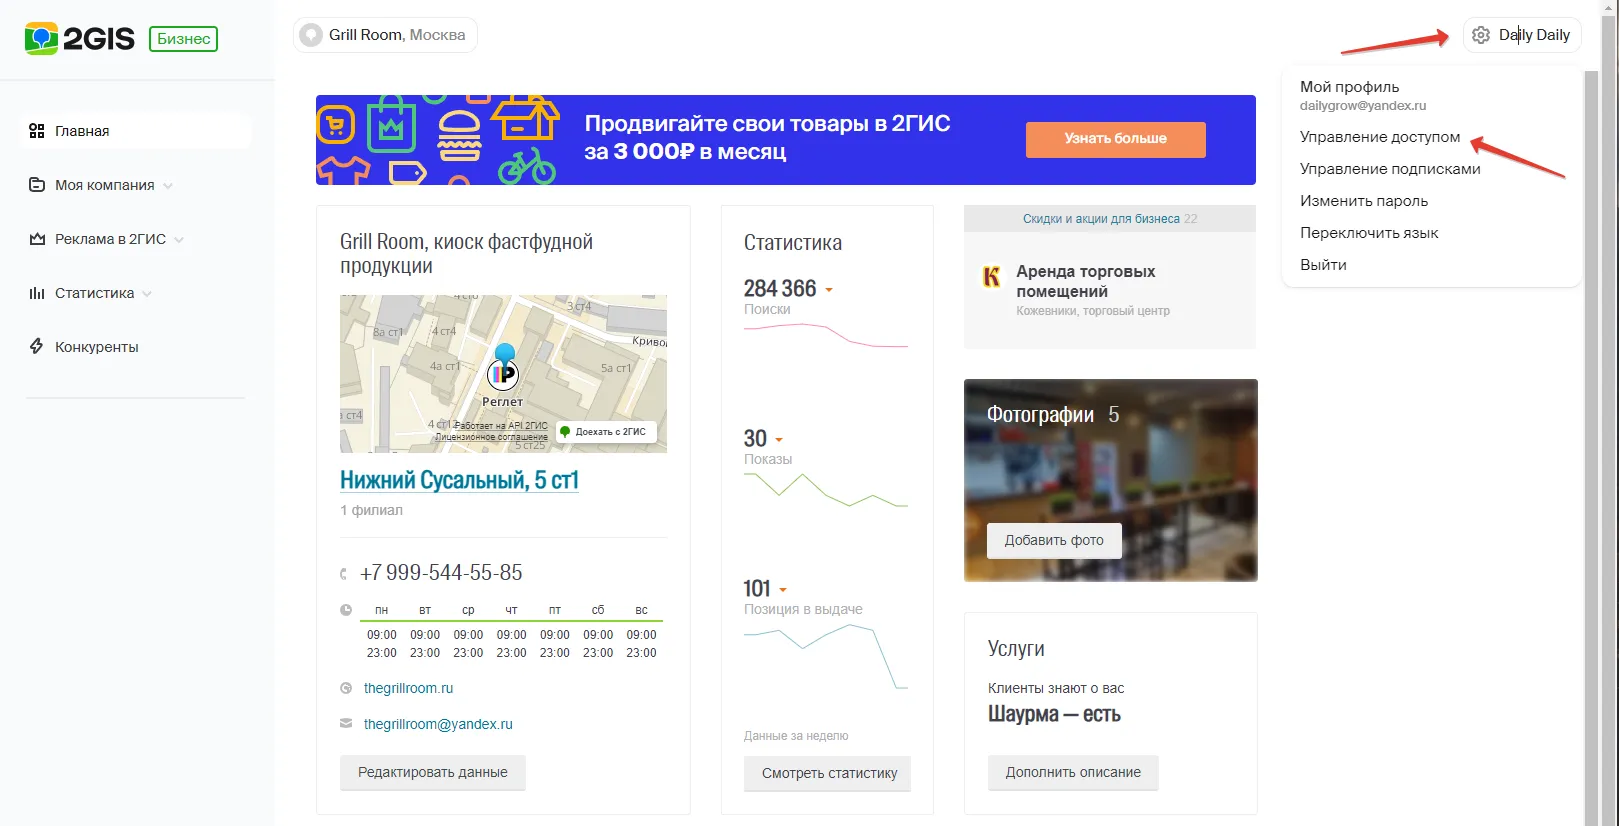
Task: Choose Изменить пароль
Action: (1364, 201)
